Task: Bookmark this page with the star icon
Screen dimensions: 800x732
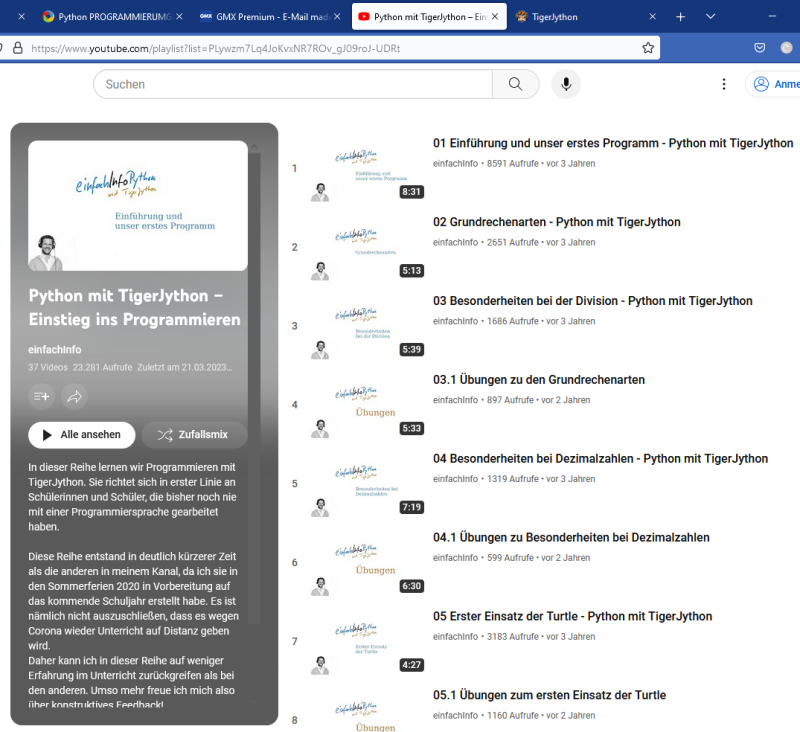Action: tap(648, 48)
